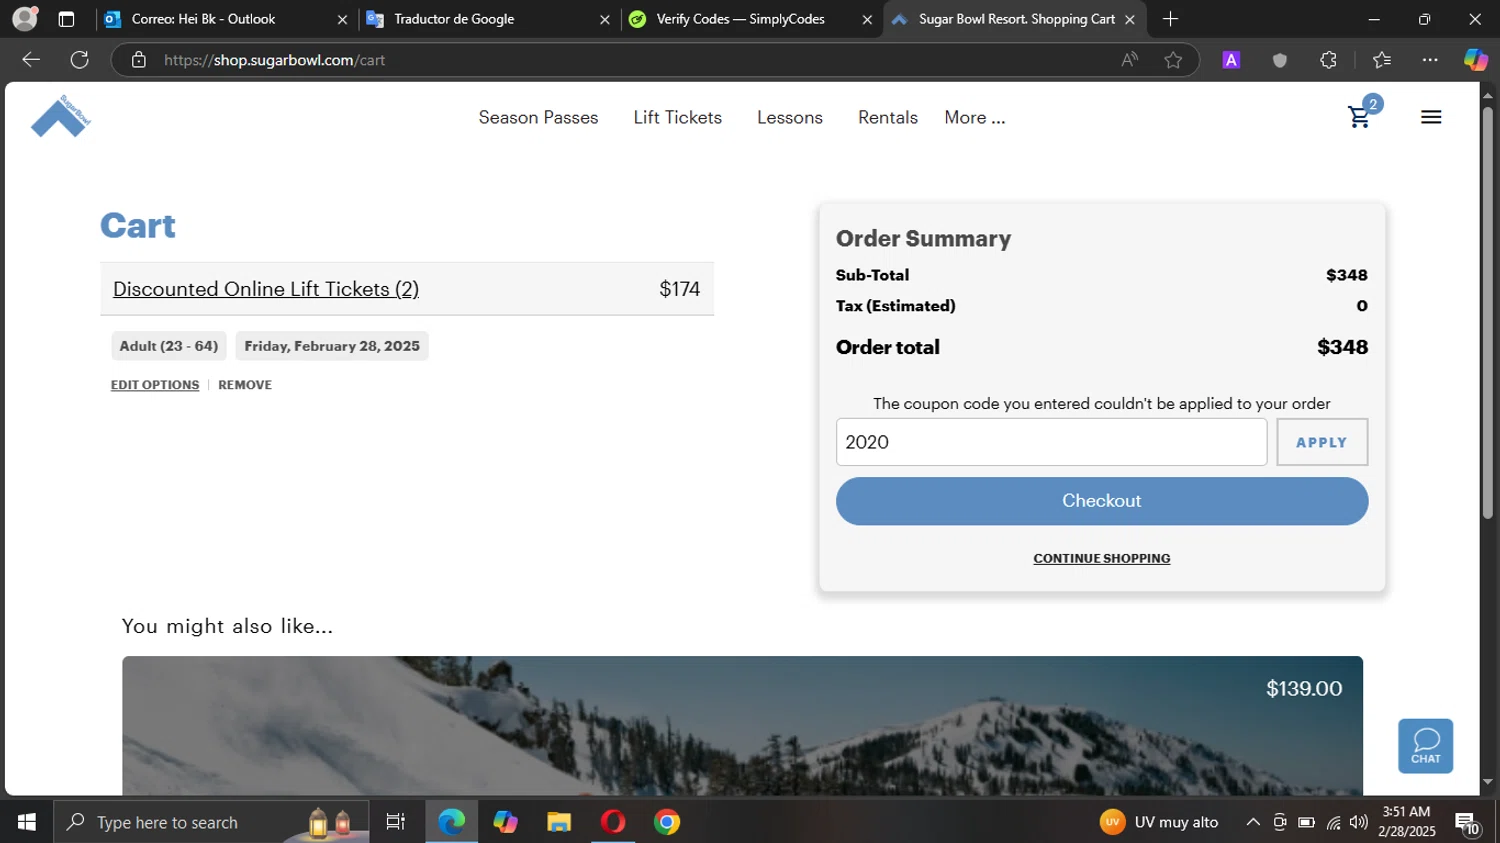Click the Friday, February 28, 2025 tag
Viewport: 1500px width, 843px height.
click(x=332, y=346)
